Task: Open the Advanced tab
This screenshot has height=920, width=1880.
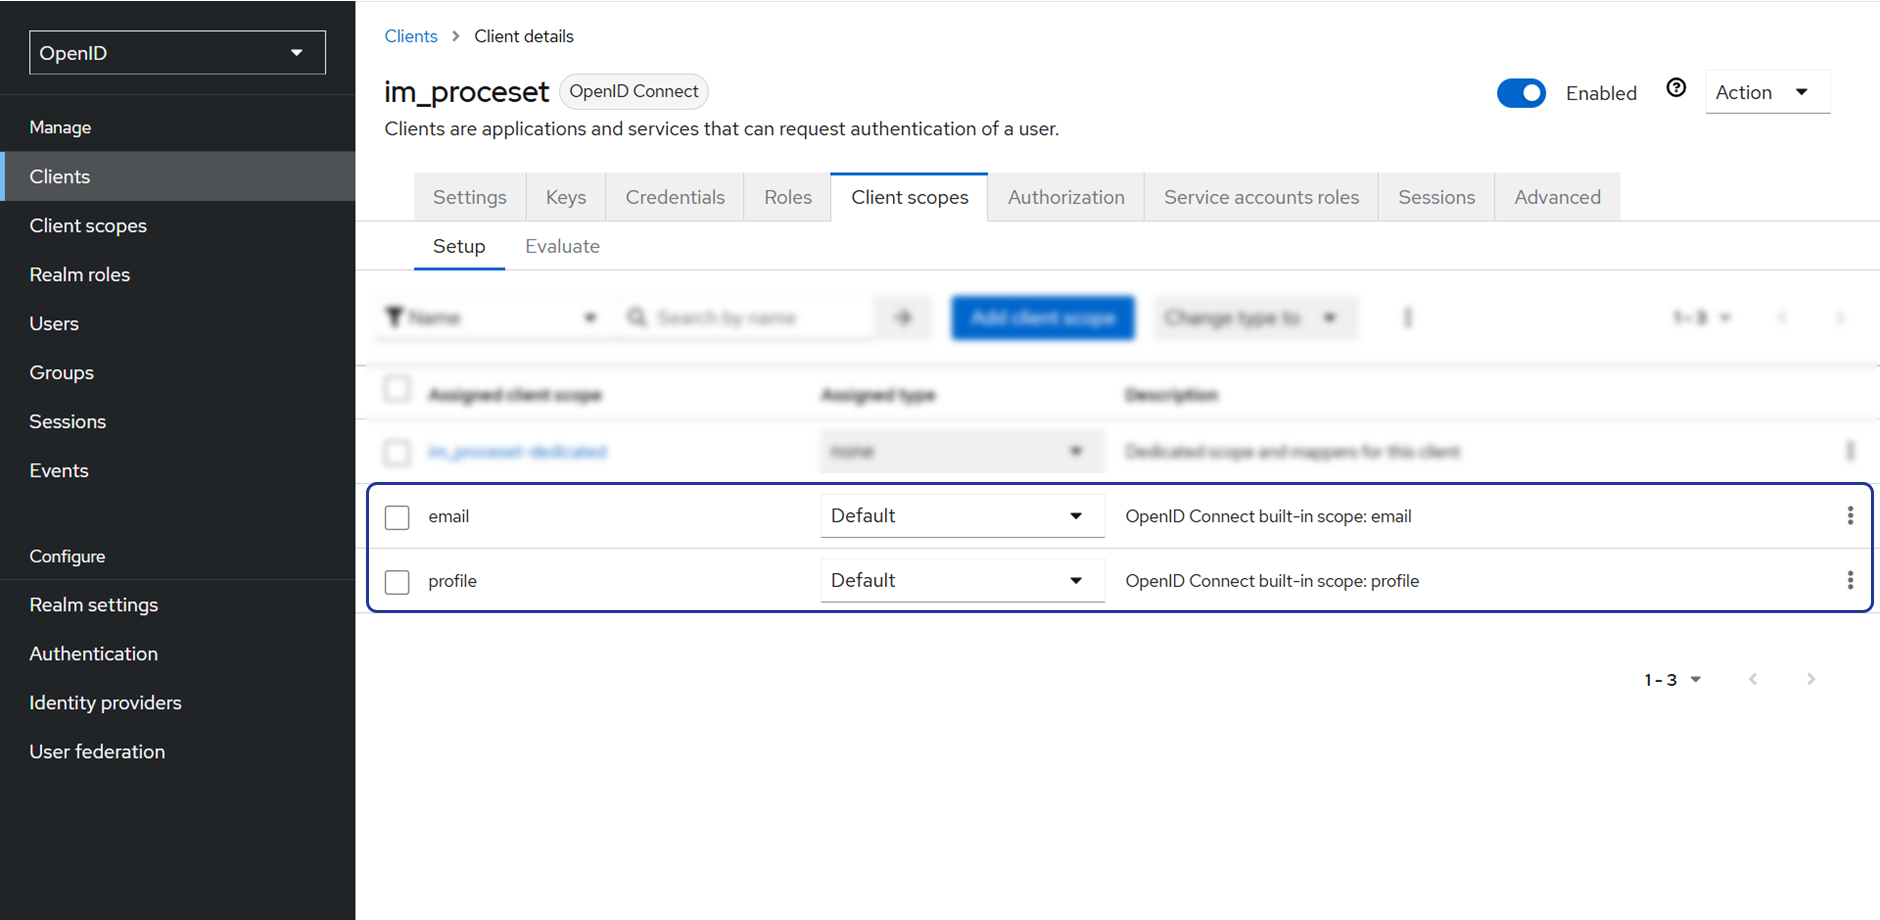Action: (1557, 197)
